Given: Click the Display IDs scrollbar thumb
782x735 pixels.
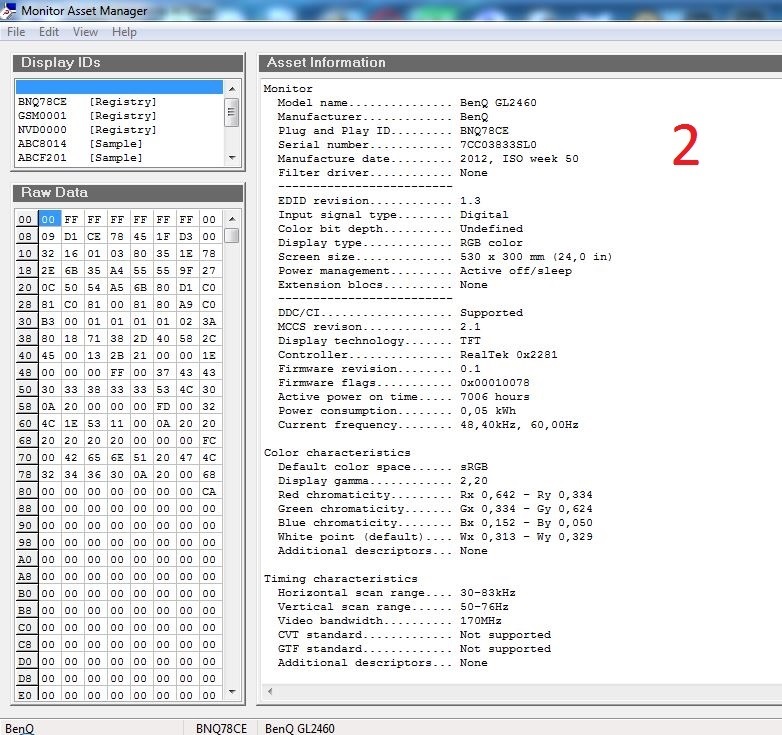Looking at the screenshot, I should [231, 112].
